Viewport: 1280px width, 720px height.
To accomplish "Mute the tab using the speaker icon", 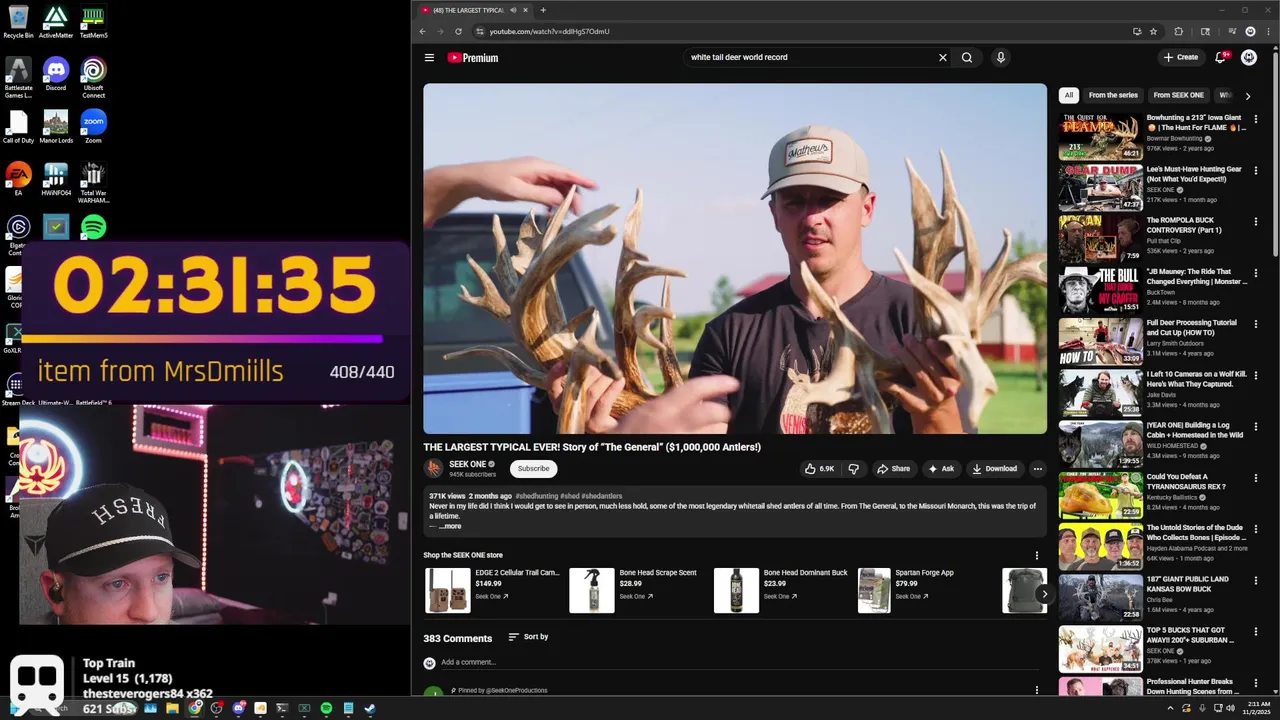I will [513, 10].
